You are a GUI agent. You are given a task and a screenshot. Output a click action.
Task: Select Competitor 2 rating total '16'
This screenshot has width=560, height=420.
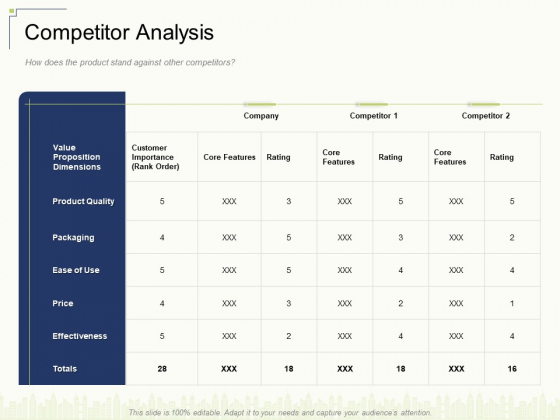point(512,369)
